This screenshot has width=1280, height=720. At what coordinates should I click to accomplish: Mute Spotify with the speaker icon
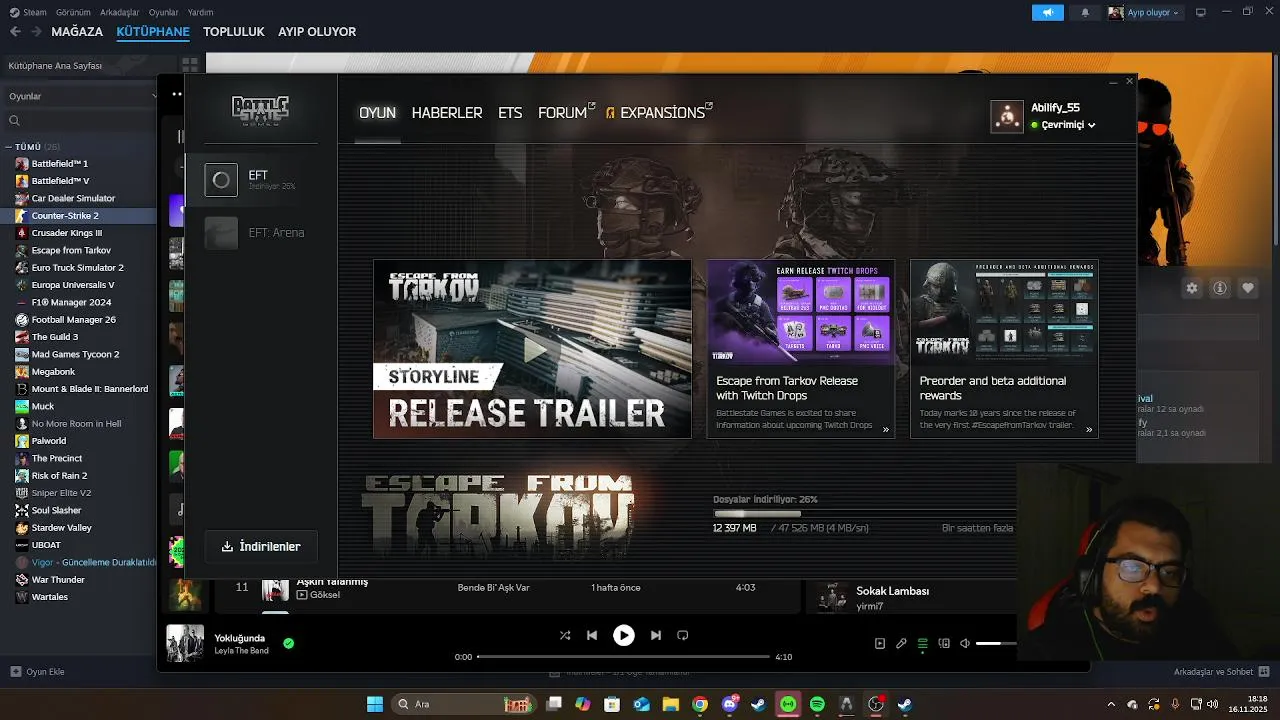965,644
